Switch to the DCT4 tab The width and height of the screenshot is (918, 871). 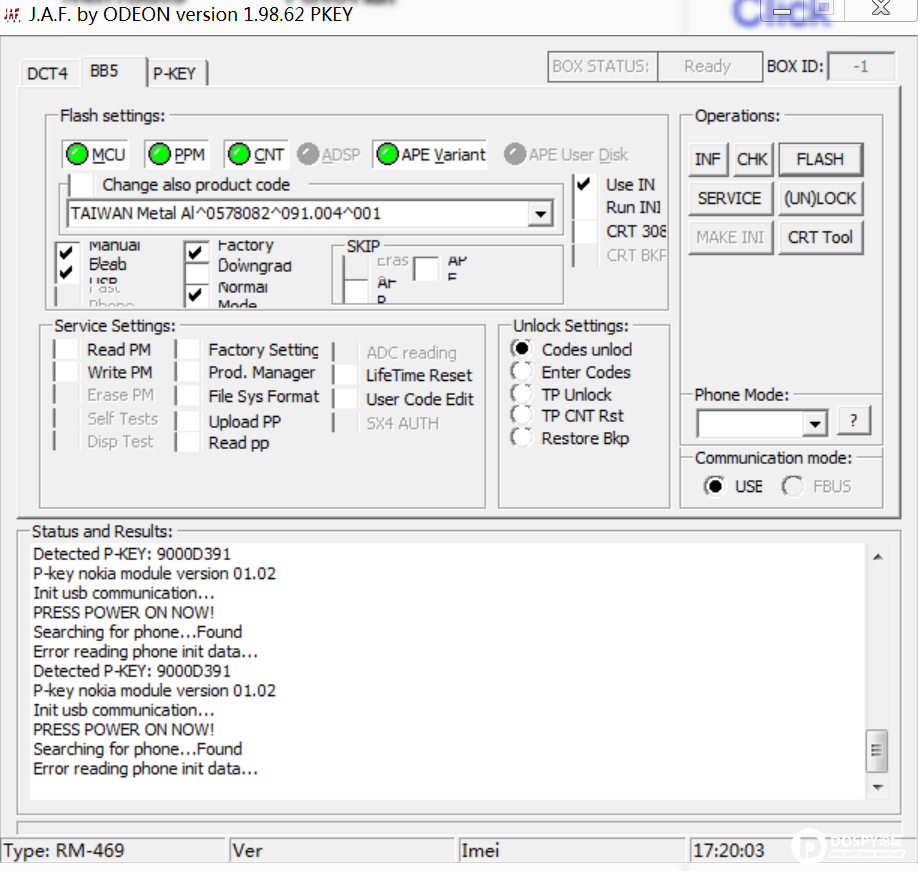[47, 74]
